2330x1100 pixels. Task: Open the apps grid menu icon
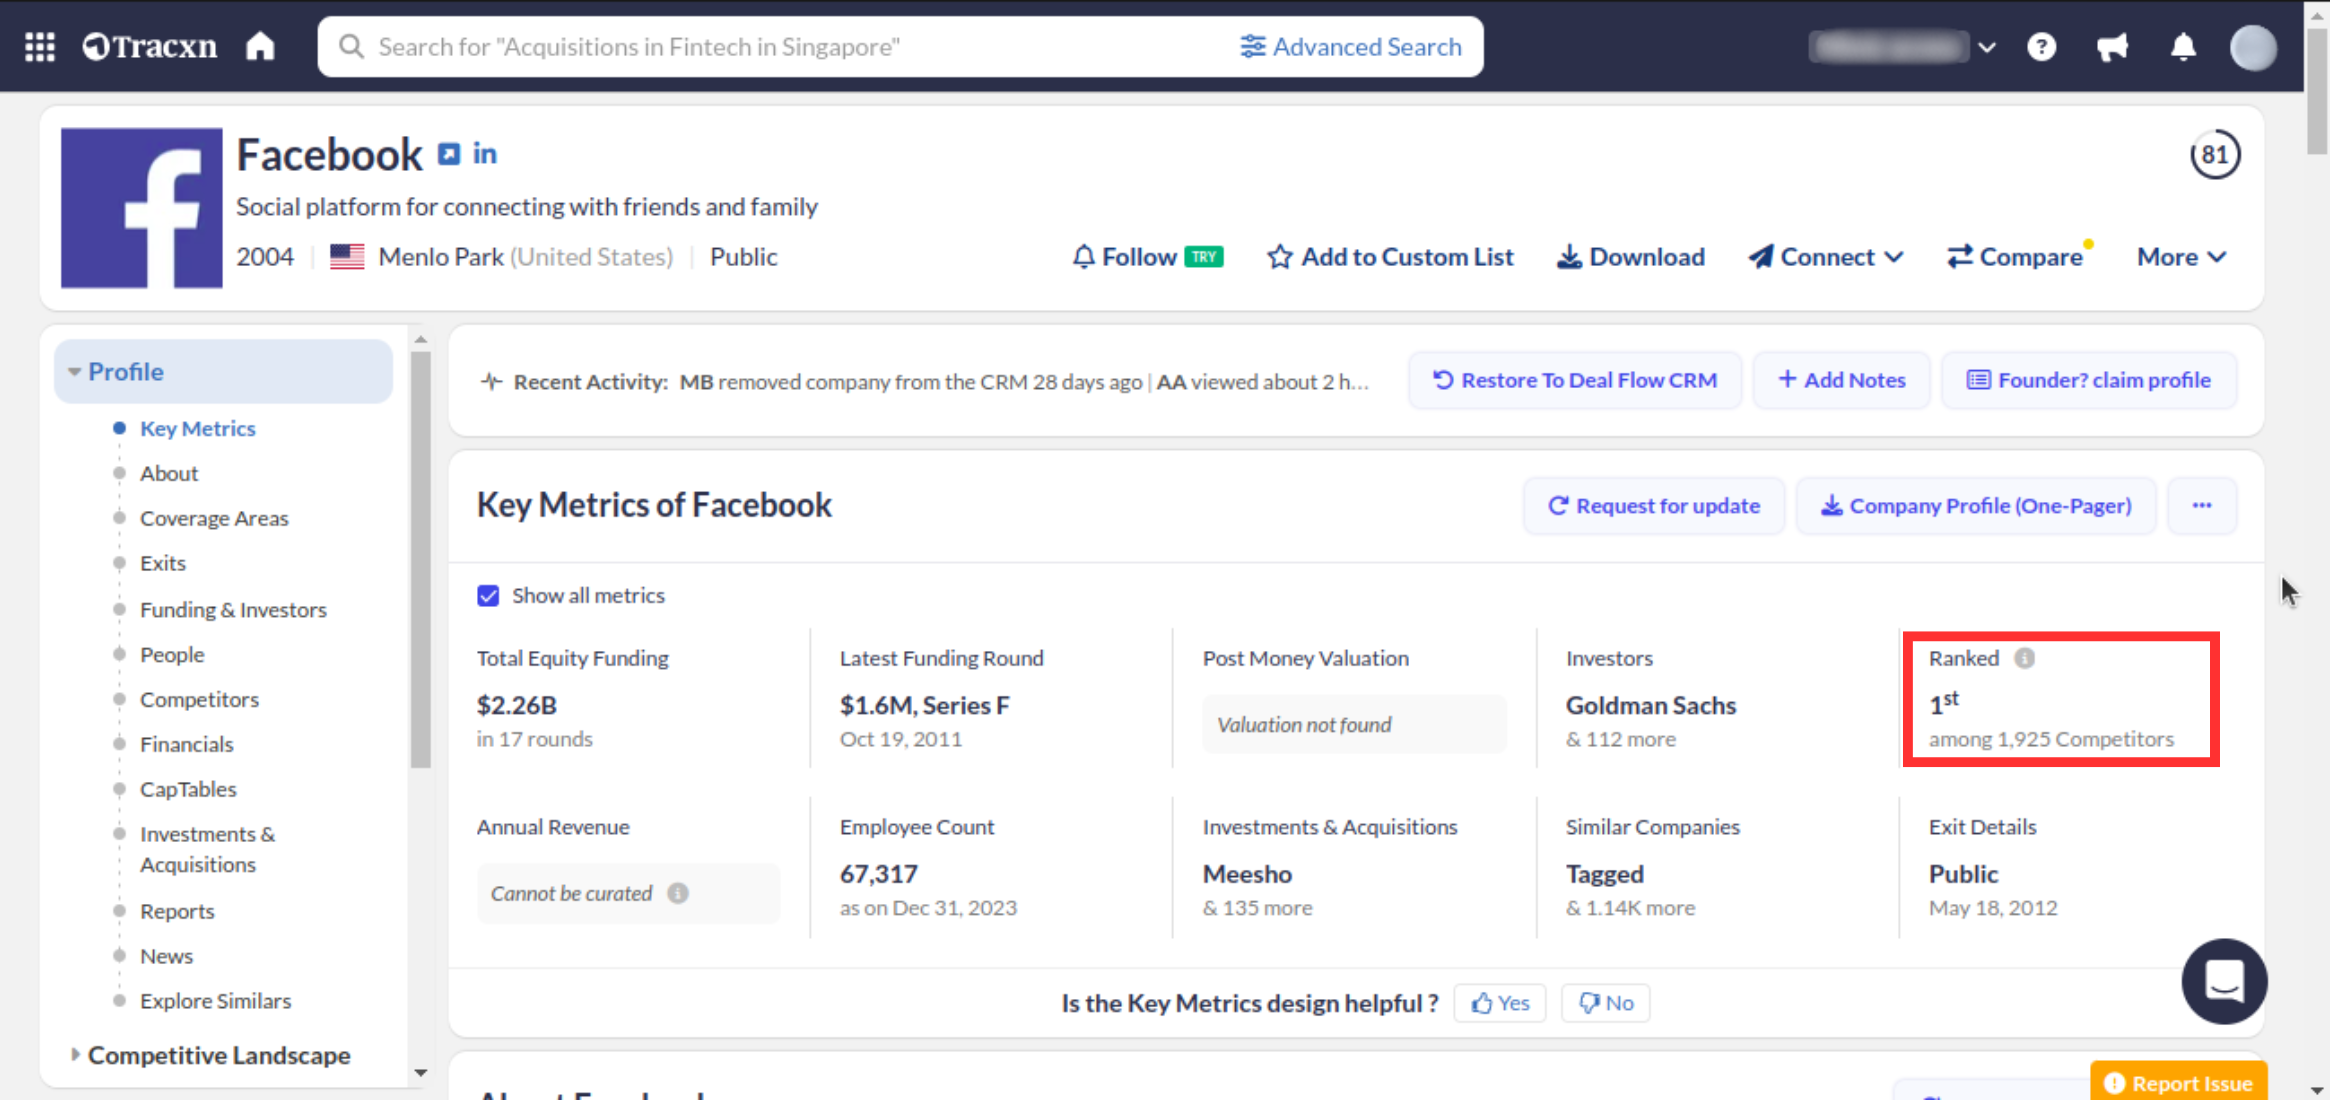[40, 47]
